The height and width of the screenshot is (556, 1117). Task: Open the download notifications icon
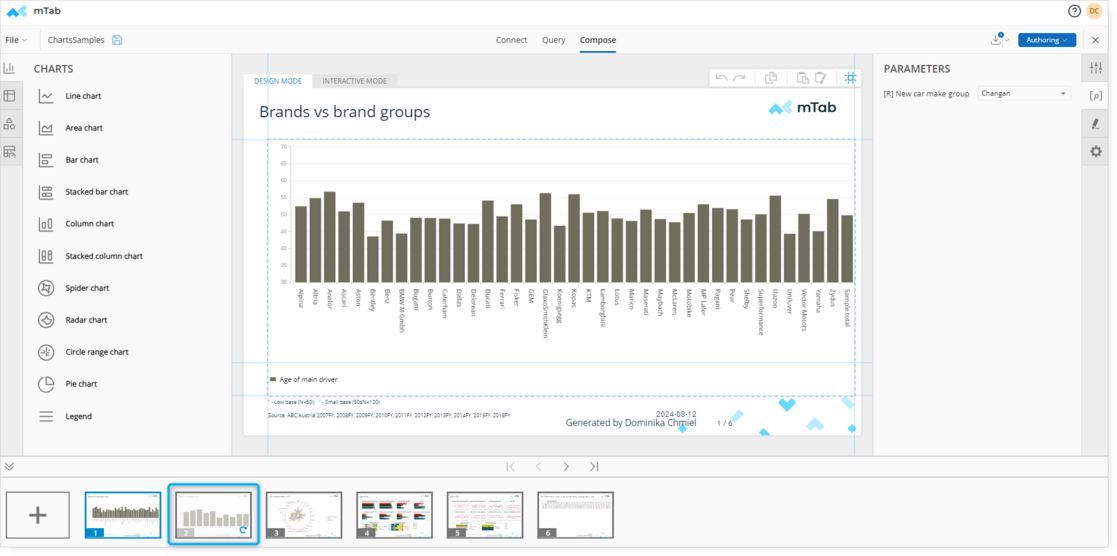[996, 40]
